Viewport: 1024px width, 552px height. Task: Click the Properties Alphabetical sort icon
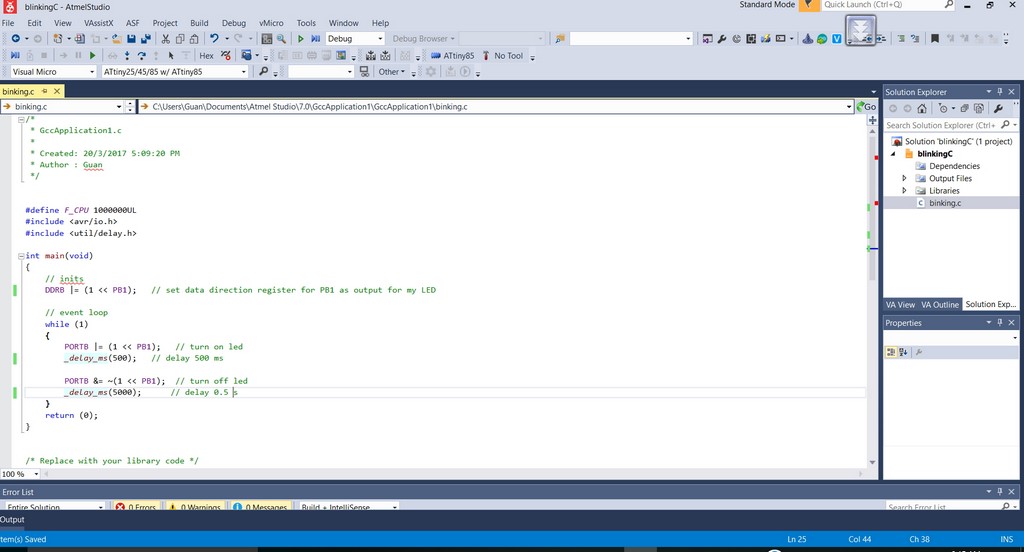(903, 352)
